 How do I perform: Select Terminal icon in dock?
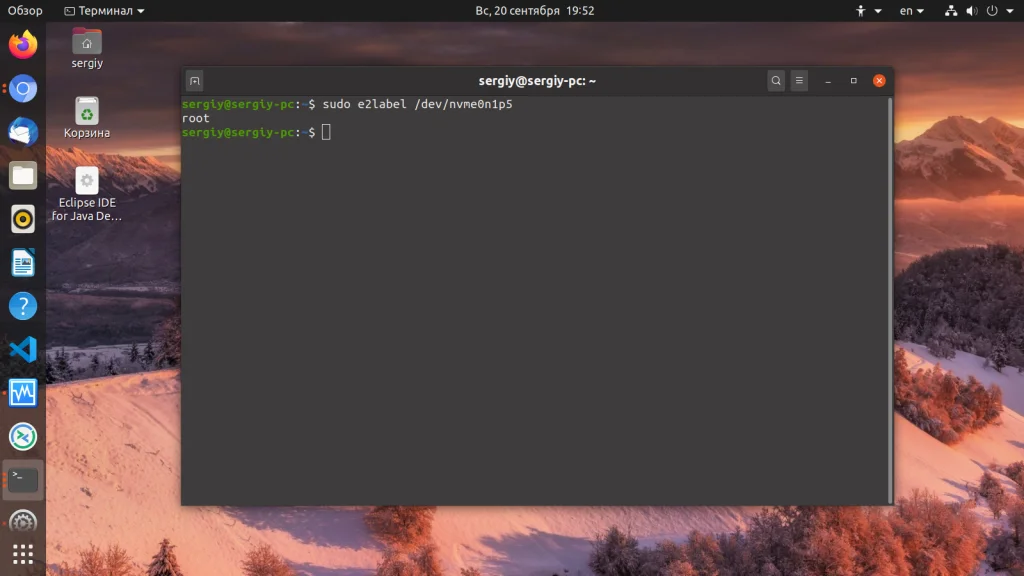(23, 480)
